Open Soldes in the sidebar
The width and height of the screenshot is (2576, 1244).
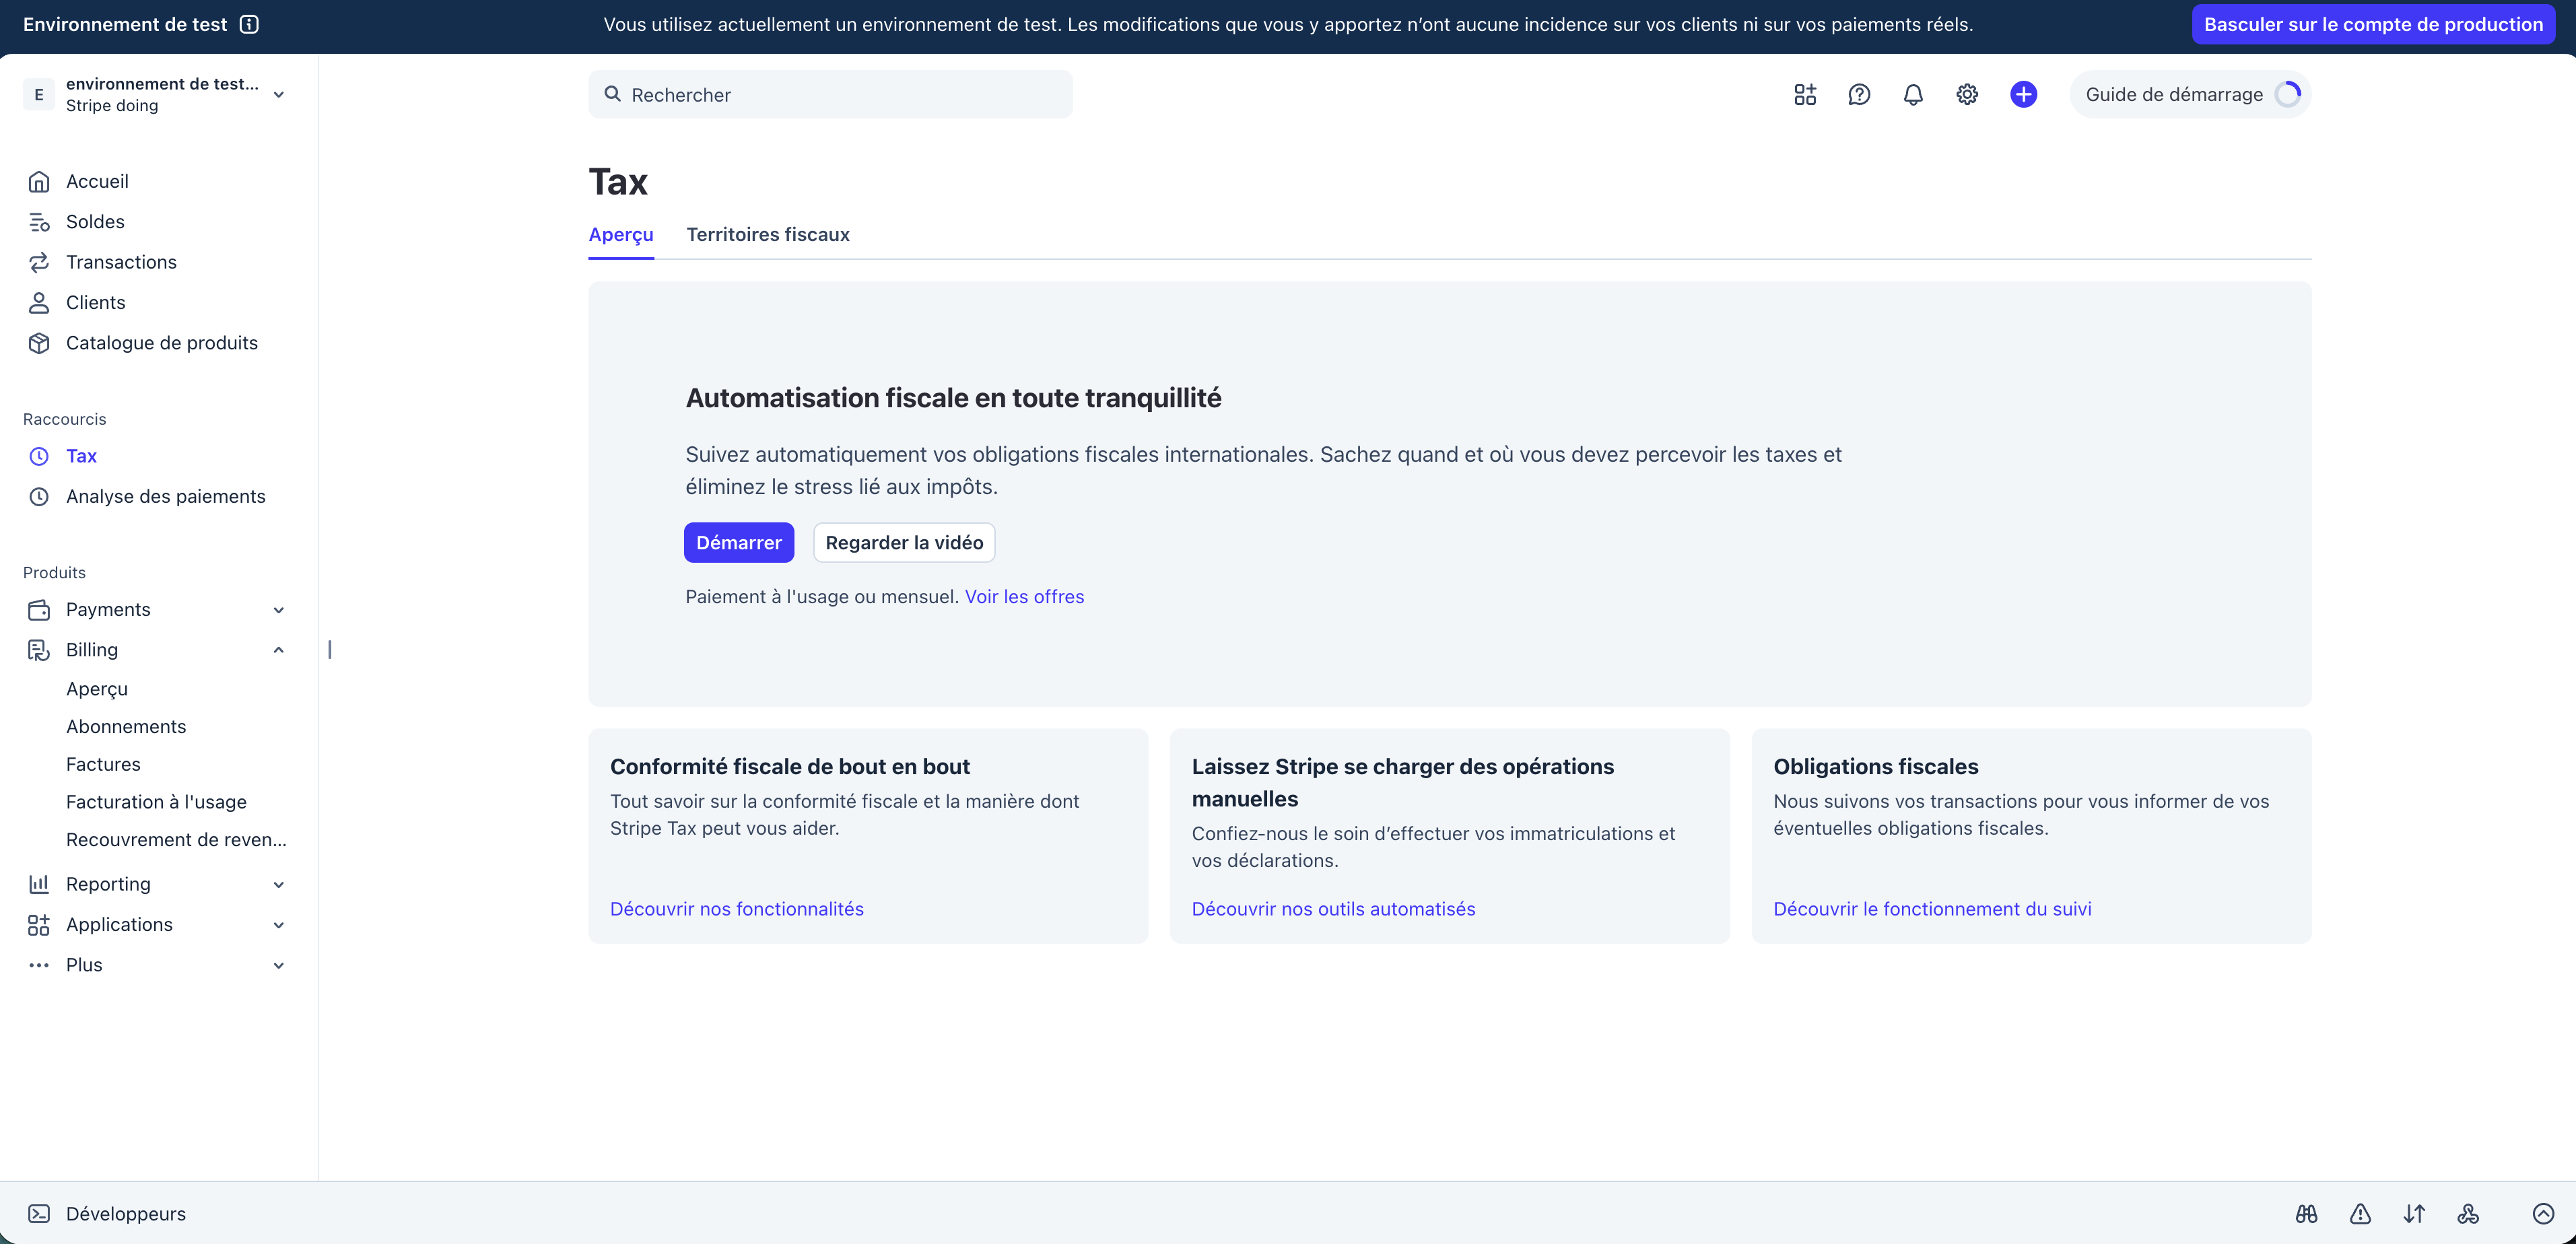coord(95,222)
